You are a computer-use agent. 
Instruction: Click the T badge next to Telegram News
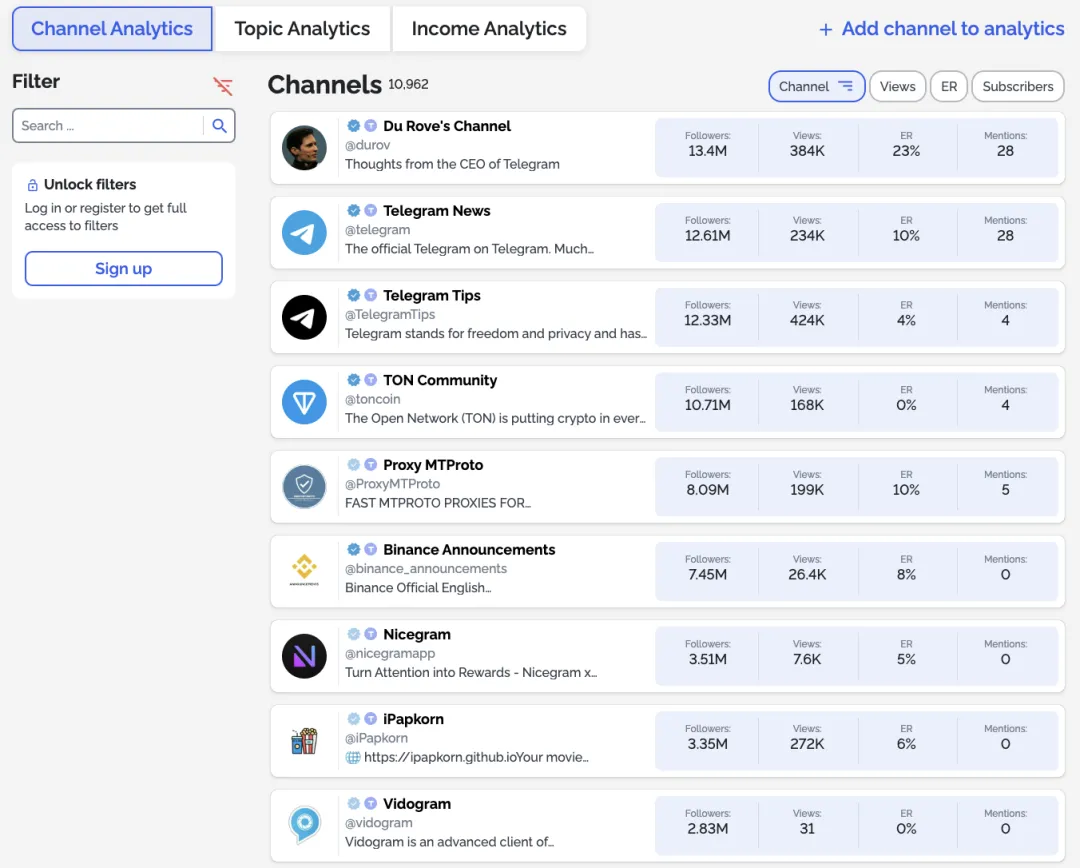tap(371, 210)
